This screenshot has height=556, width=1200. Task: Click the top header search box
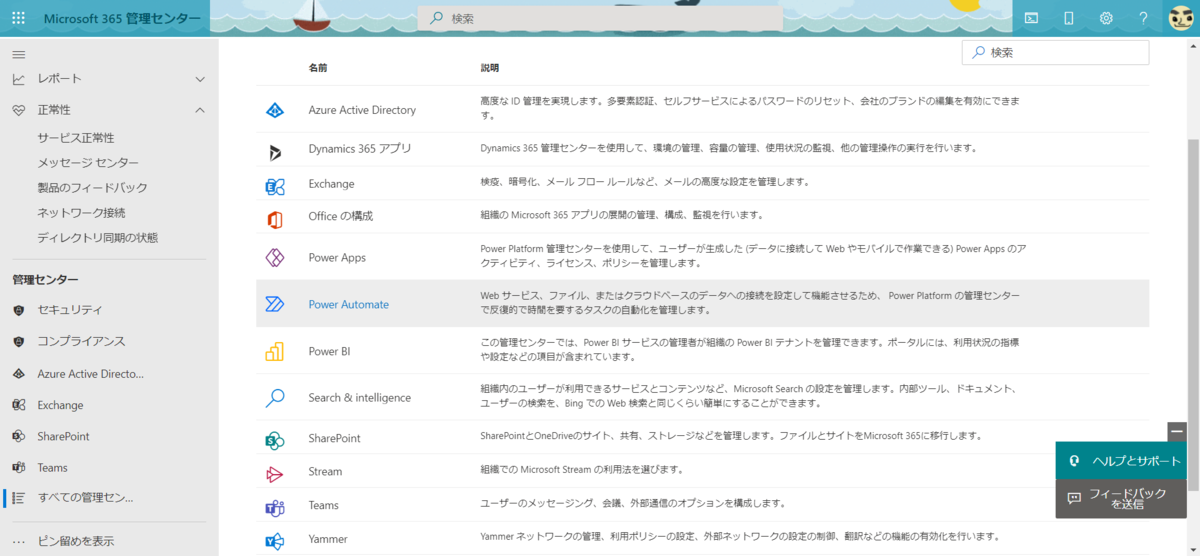point(600,18)
